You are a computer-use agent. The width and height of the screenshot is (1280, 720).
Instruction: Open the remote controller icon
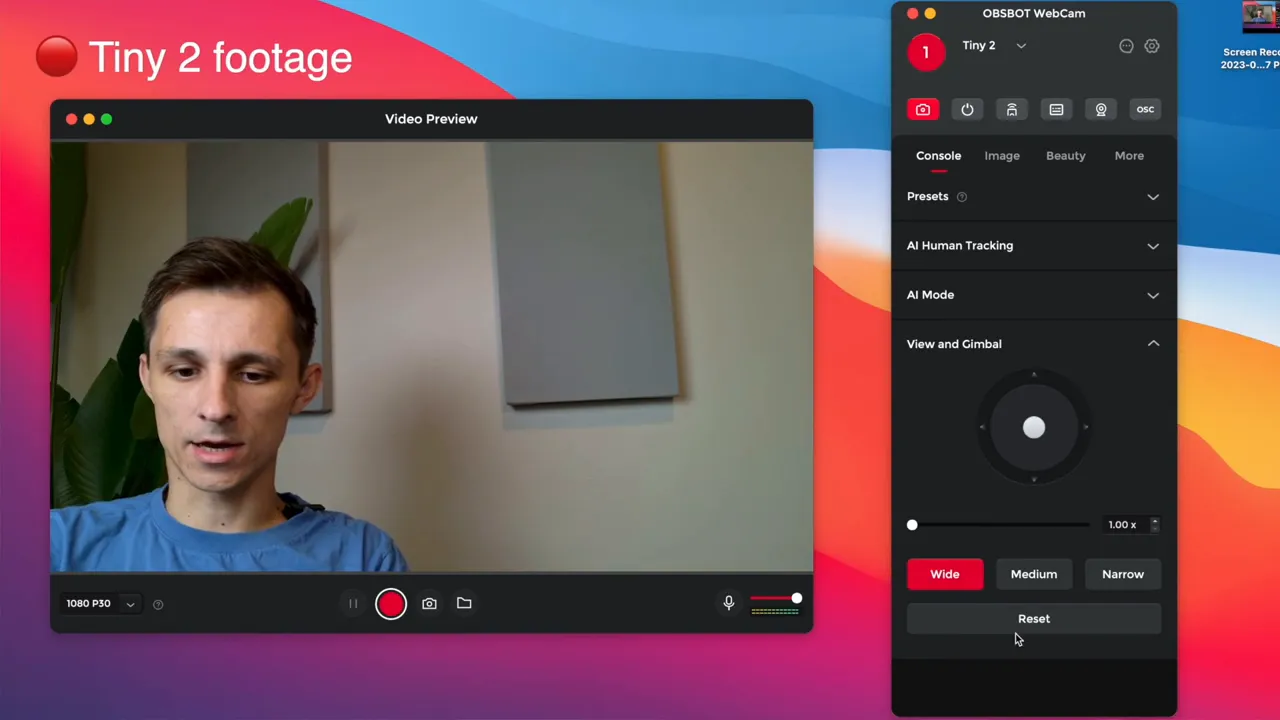tap(1012, 109)
